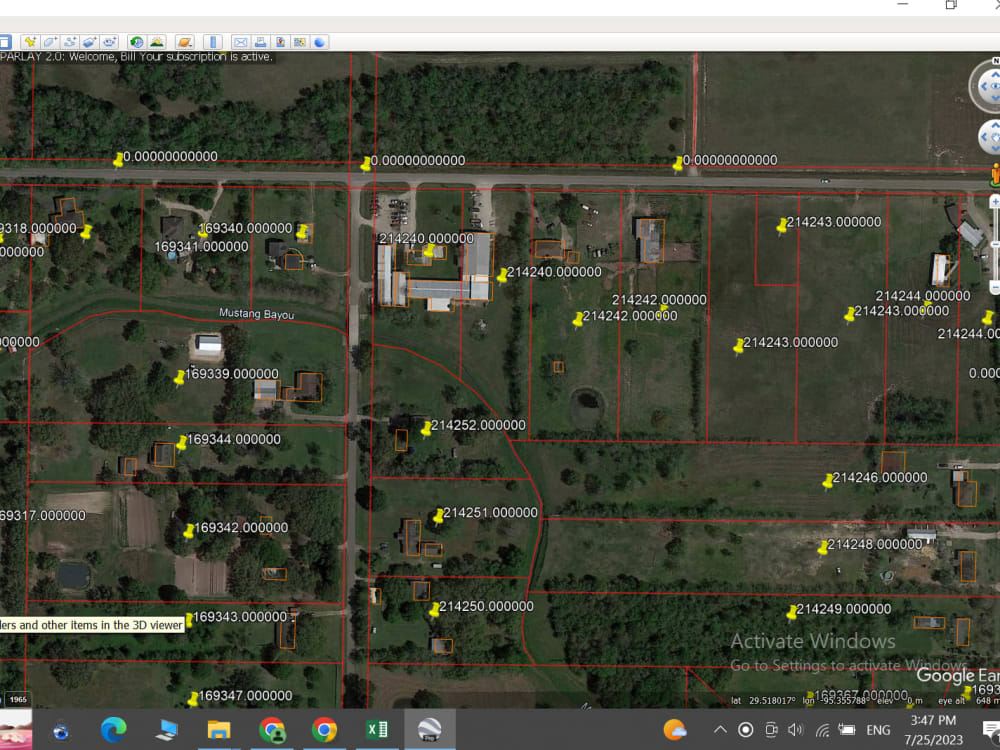Open the planet selector dropdown

click(x=183, y=42)
